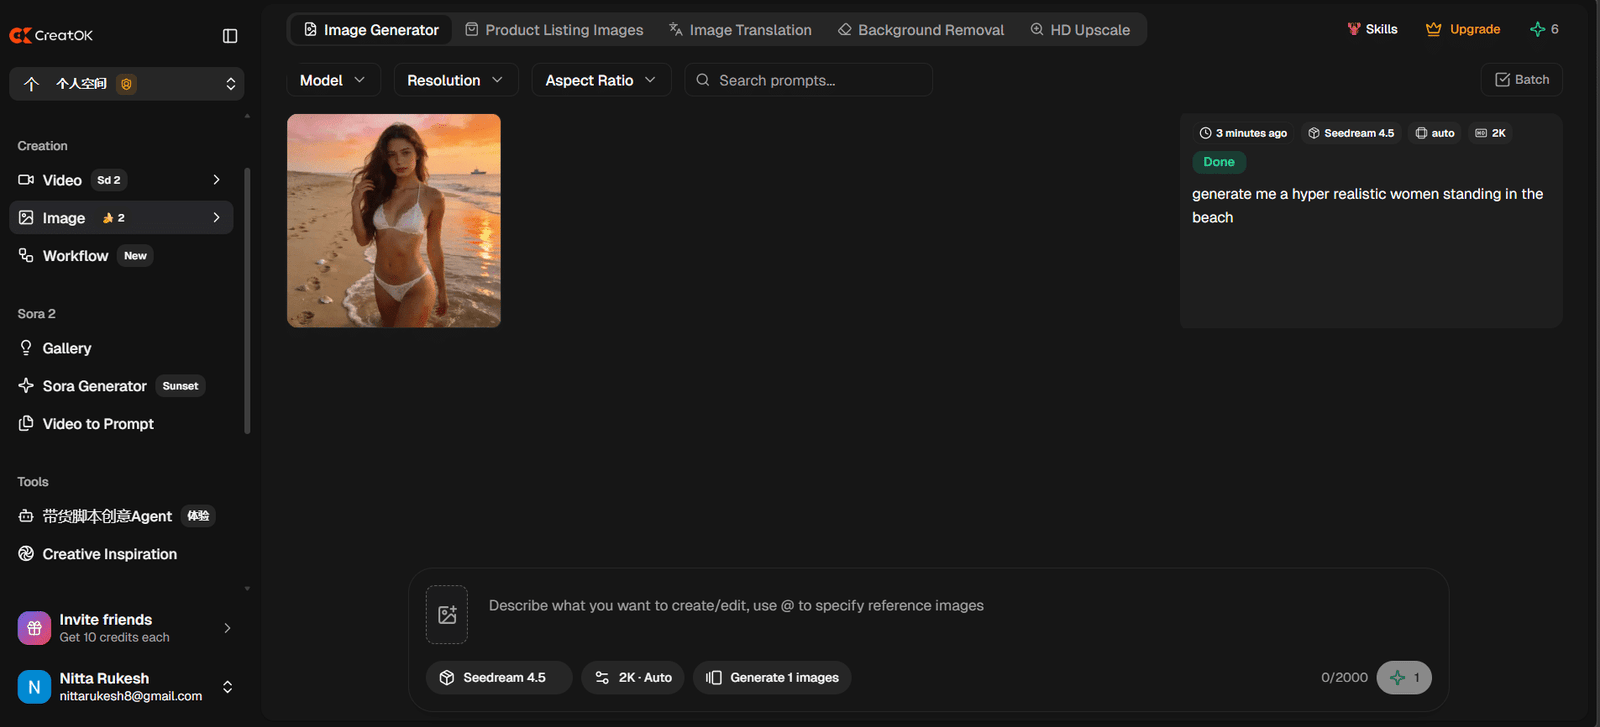
Task: Click the Upgrade crown button
Action: [1463, 29]
